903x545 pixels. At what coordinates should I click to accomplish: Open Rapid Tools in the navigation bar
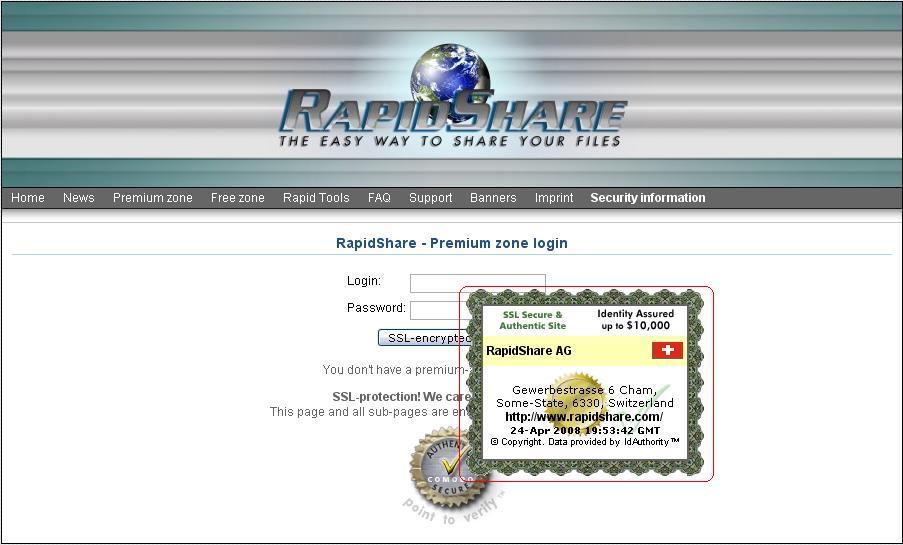point(316,198)
